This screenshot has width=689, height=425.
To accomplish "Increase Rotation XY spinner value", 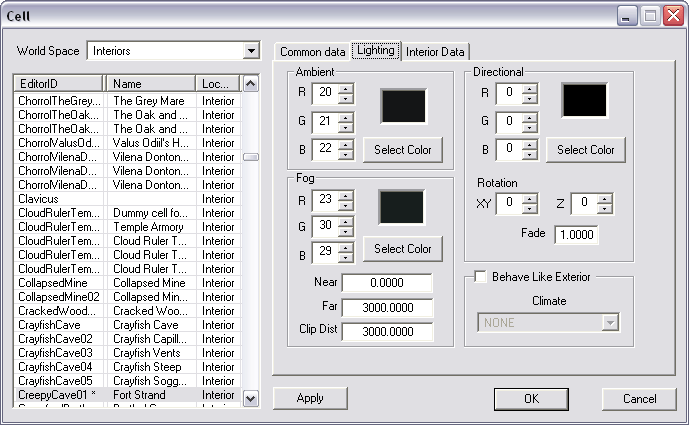I will point(530,199).
